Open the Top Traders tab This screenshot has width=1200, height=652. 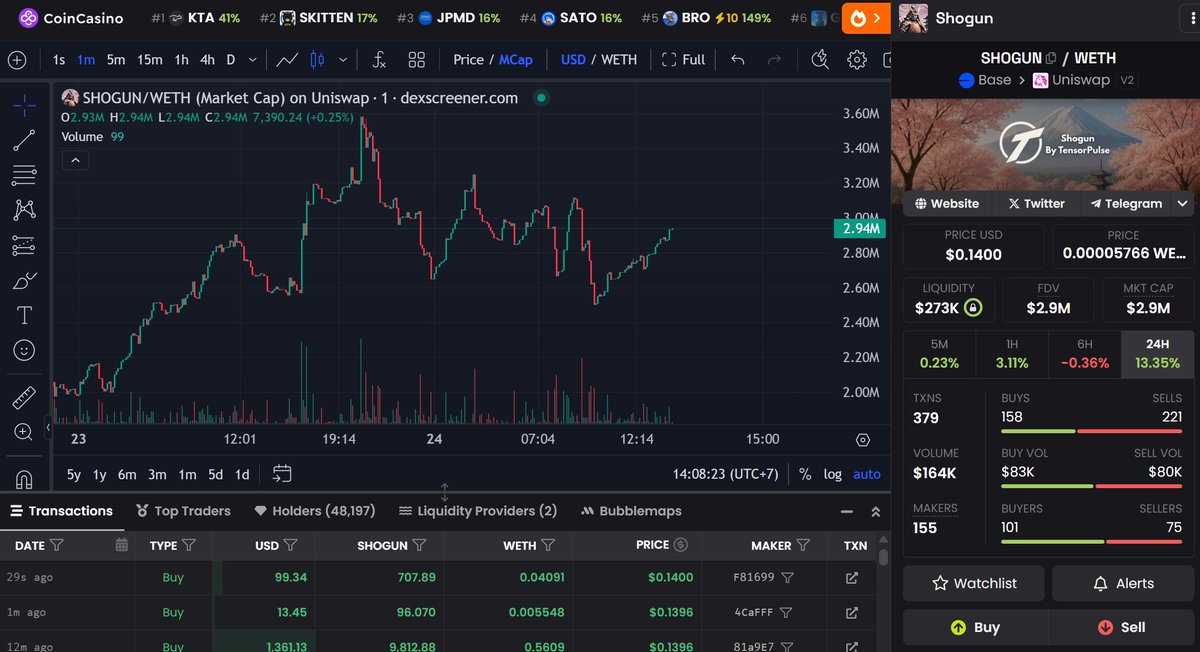tap(183, 511)
